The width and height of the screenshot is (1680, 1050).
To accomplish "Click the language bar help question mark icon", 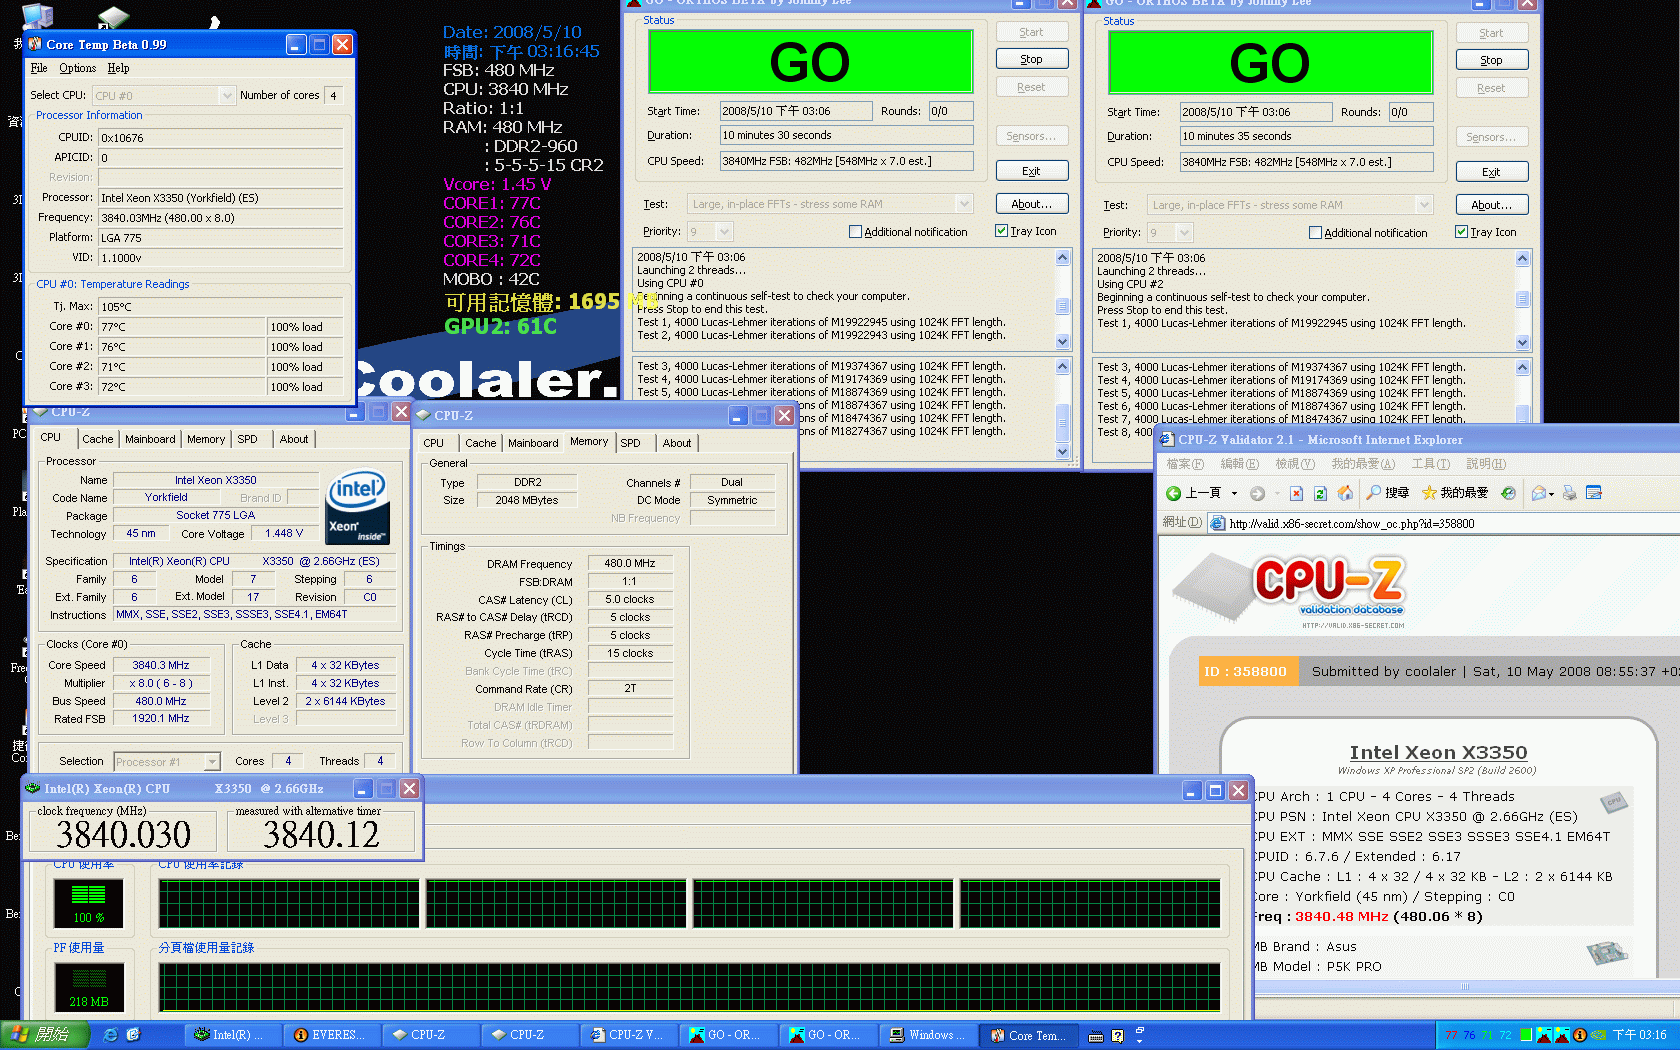I will (1118, 1036).
